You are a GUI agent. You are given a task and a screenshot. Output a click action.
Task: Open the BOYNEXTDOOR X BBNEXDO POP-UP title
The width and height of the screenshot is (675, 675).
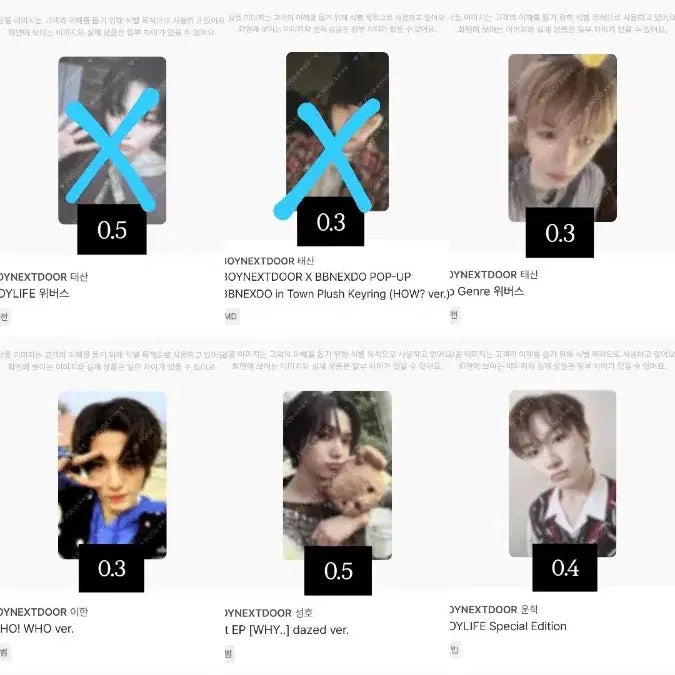click(318, 276)
